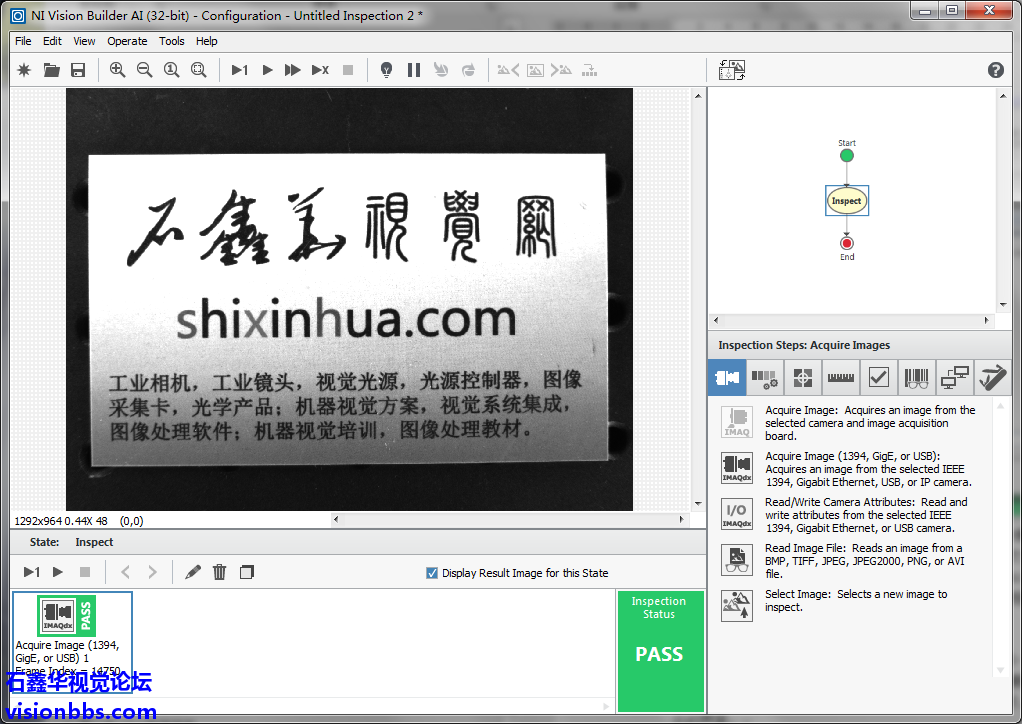This screenshot has width=1022, height=724.
Task: Select the Inspect state in the diagram
Action: point(846,201)
